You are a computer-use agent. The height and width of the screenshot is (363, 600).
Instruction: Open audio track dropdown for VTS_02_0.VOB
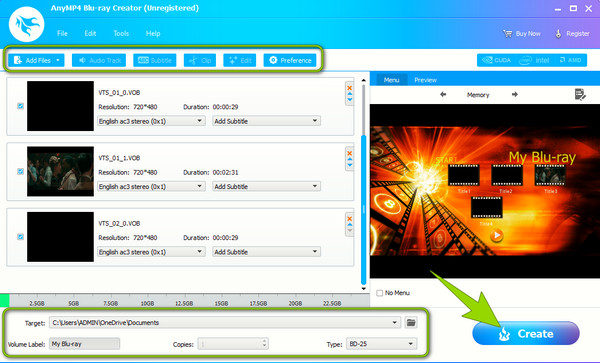coord(151,252)
